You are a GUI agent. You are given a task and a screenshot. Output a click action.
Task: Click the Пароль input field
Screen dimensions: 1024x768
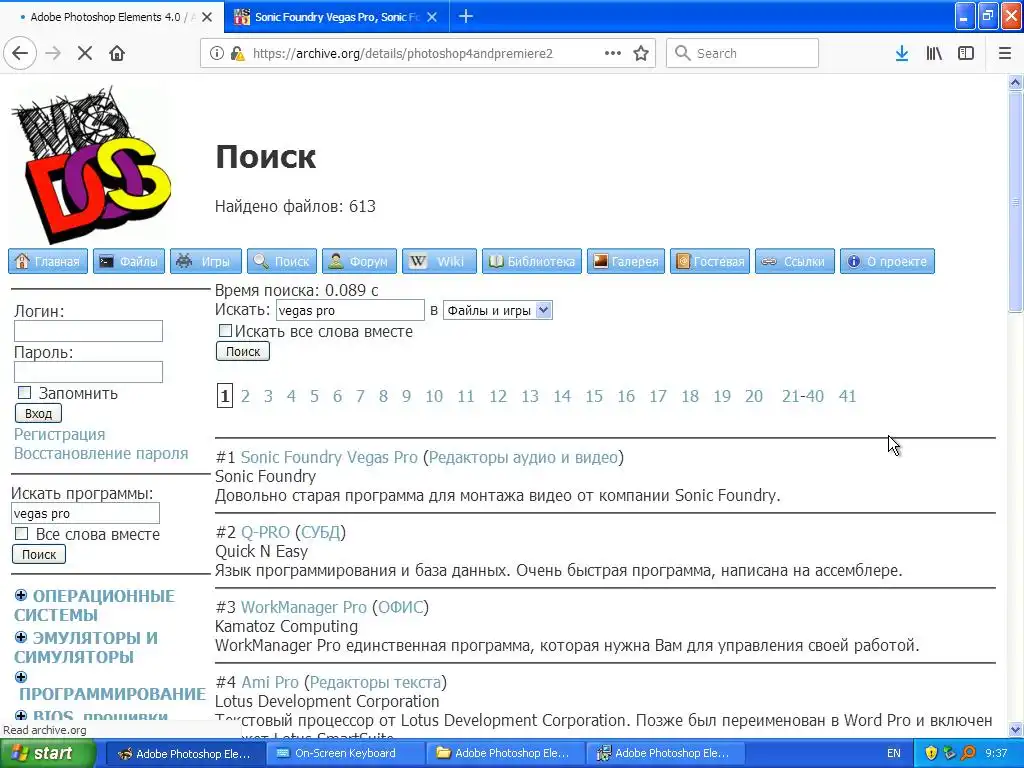pos(88,372)
